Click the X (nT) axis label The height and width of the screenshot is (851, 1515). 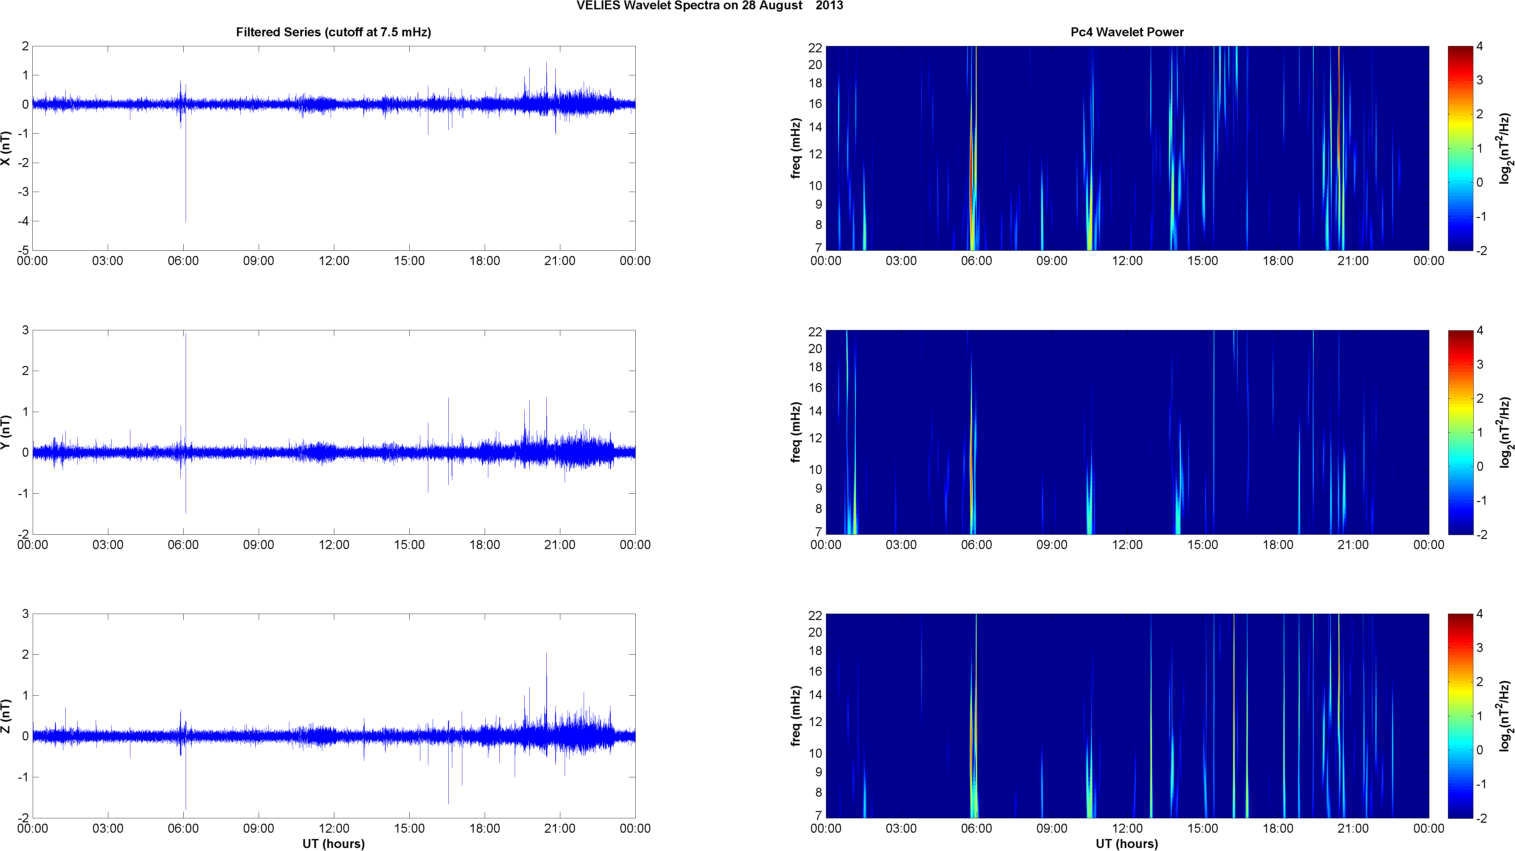pos(7,148)
